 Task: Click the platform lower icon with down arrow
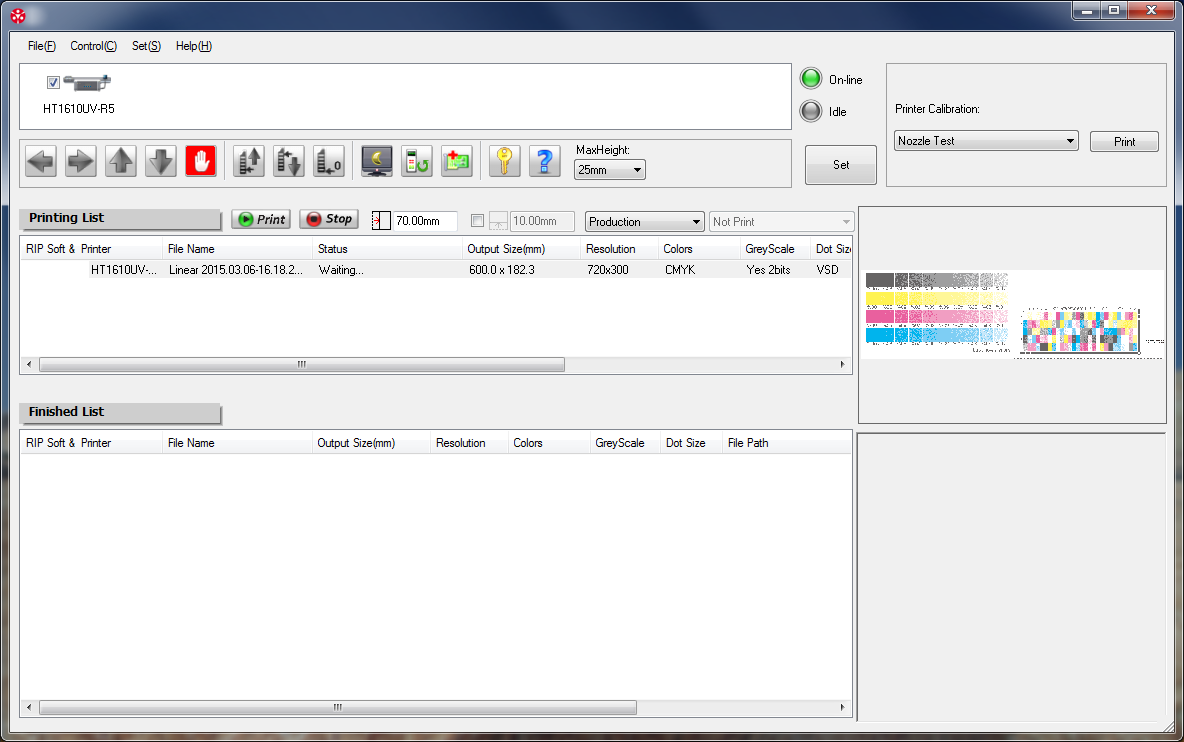(x=288, y=161)
